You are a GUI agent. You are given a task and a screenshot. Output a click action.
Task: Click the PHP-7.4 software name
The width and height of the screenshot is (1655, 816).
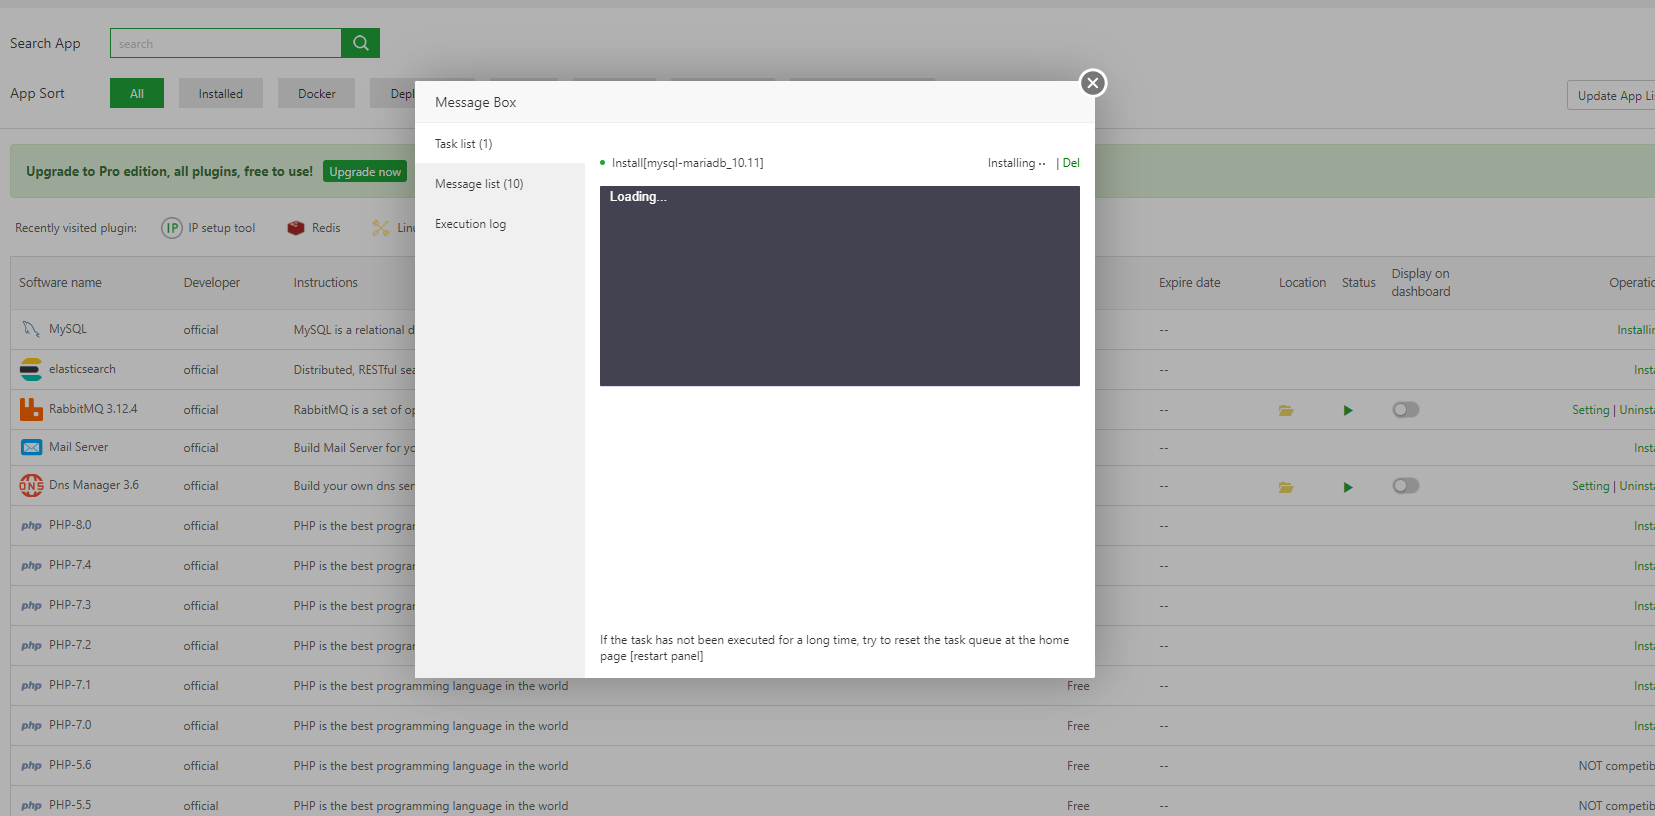click(x=70, y=565)
